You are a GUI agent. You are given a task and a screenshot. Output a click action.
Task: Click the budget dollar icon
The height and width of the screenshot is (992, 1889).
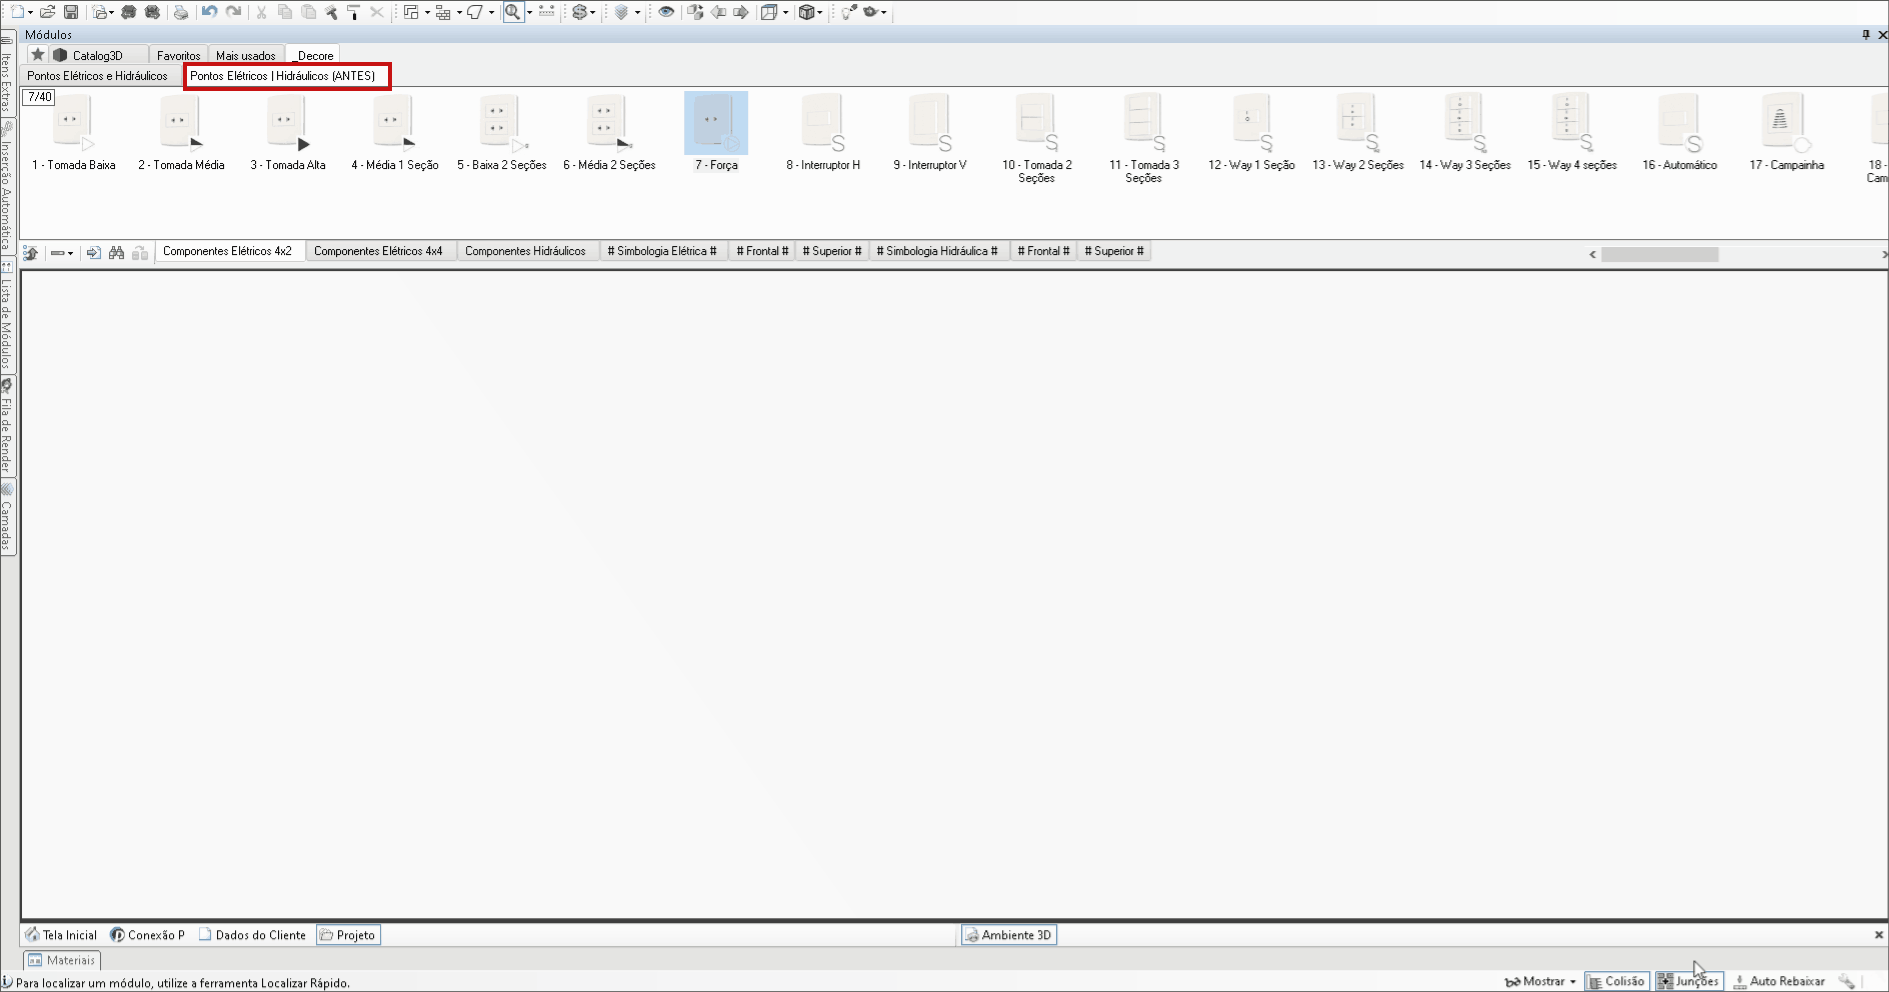pyautogui.click(x=579, y=12)
